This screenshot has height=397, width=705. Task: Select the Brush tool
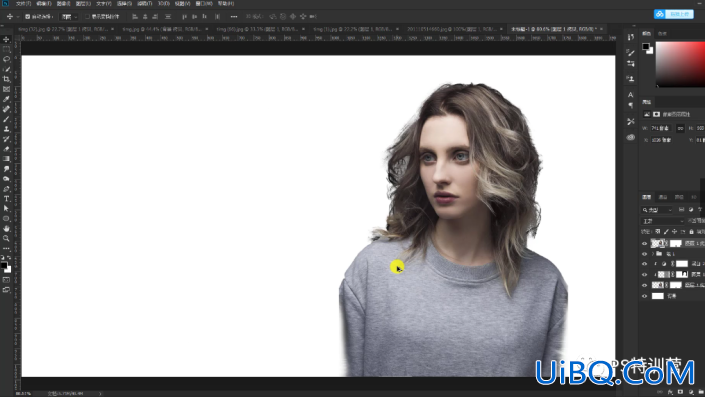(x=6, y=119)
